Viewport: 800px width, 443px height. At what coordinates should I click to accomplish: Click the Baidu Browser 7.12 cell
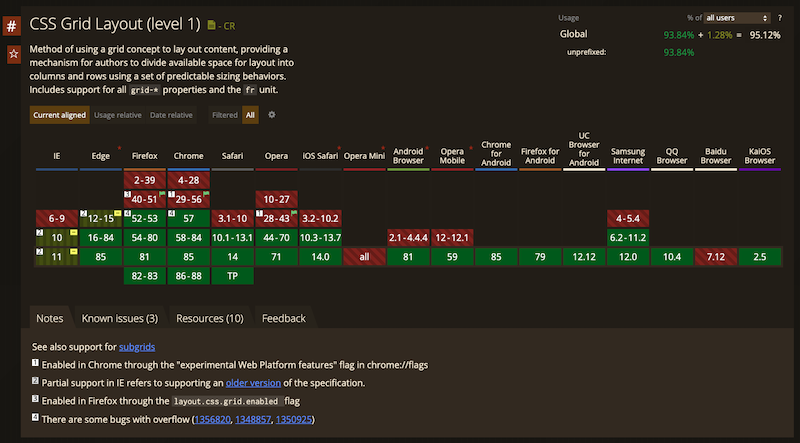(715, 257)
